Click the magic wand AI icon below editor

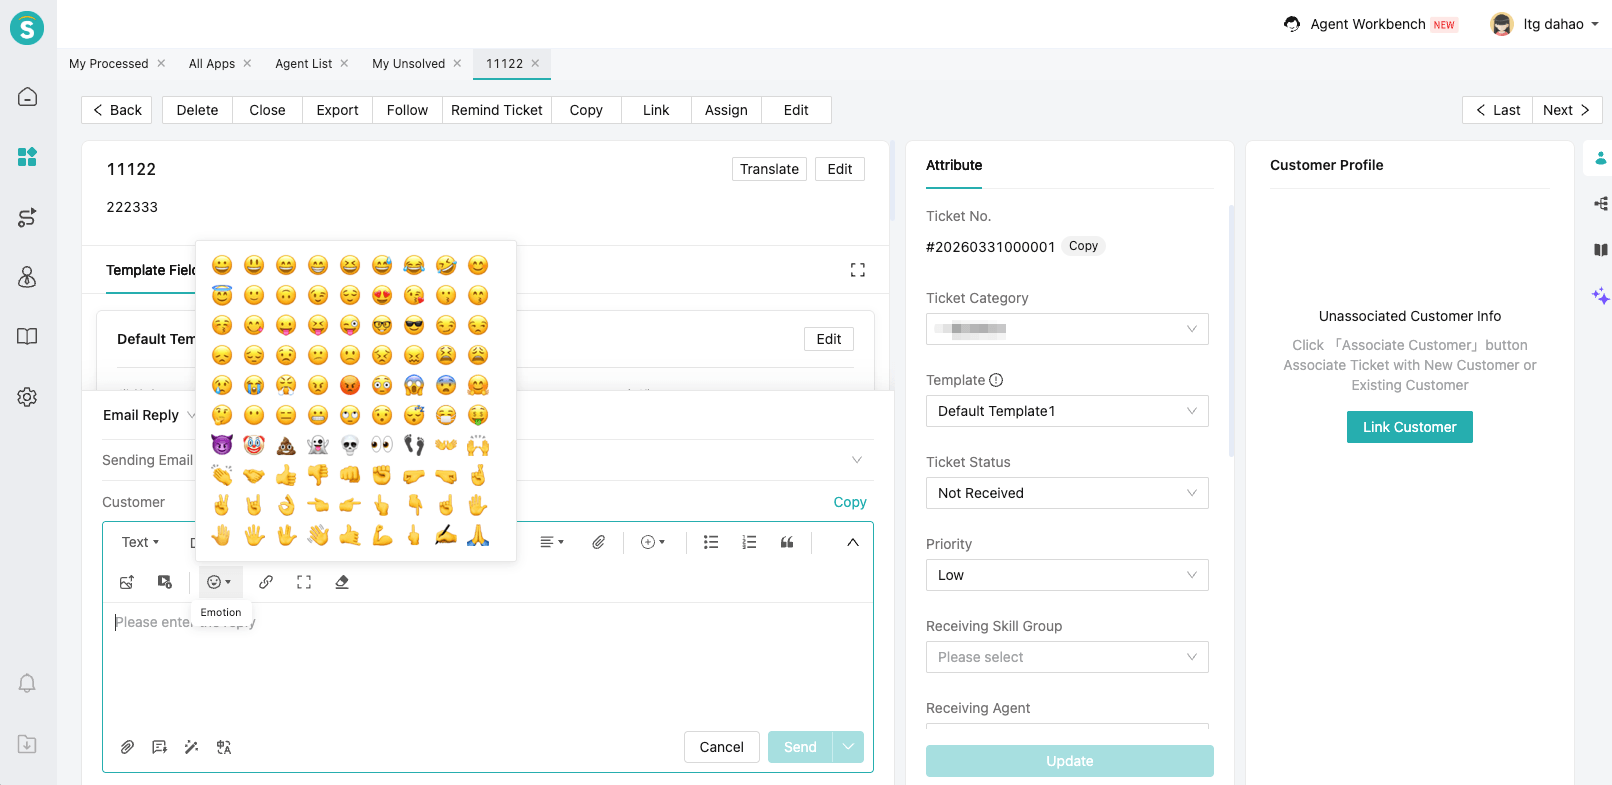pos(192,747)
